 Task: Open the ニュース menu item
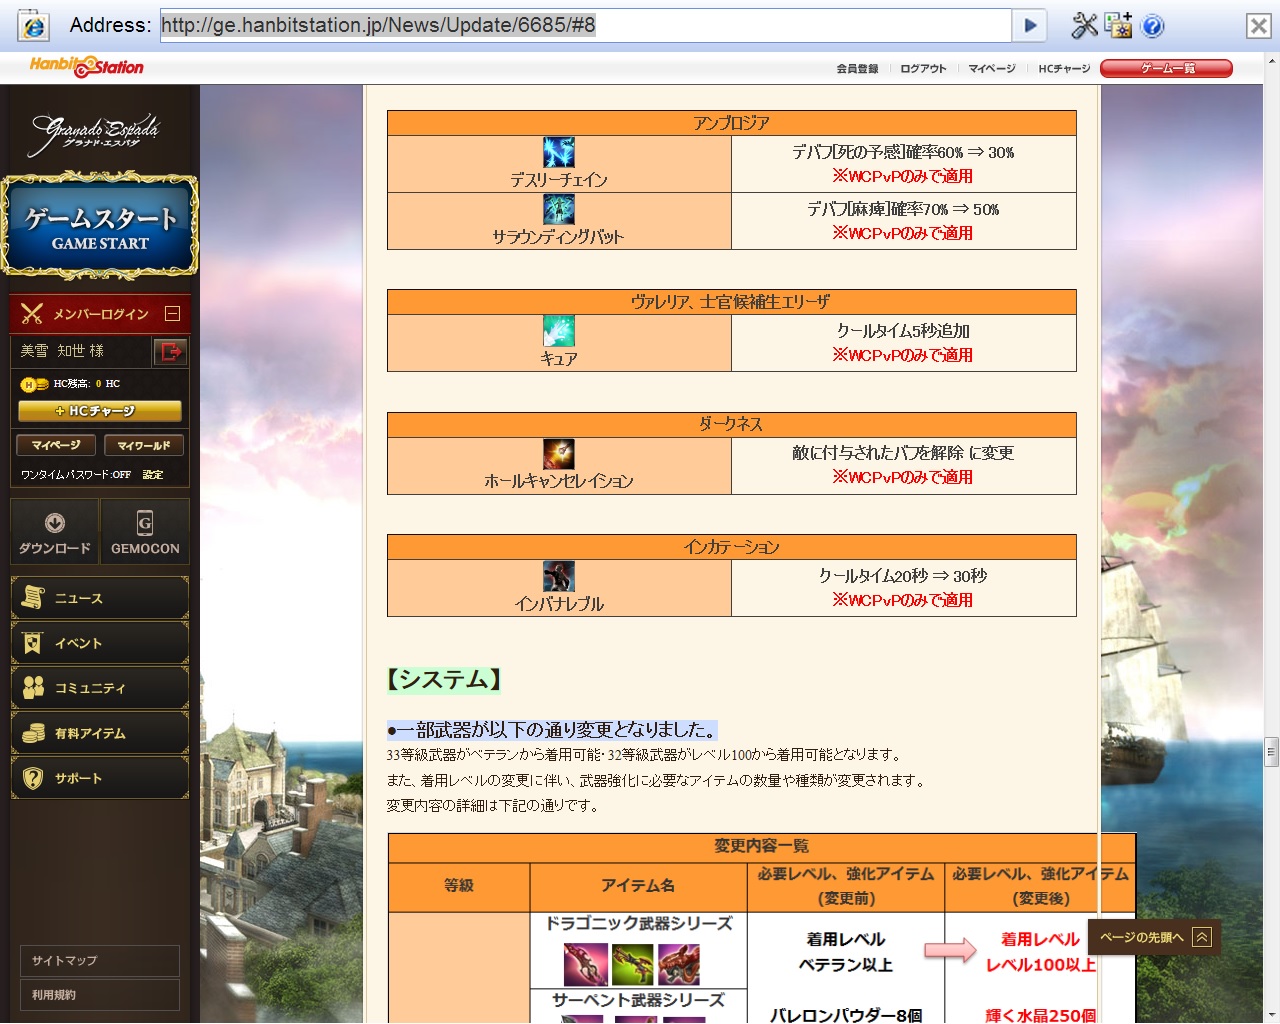100,598
